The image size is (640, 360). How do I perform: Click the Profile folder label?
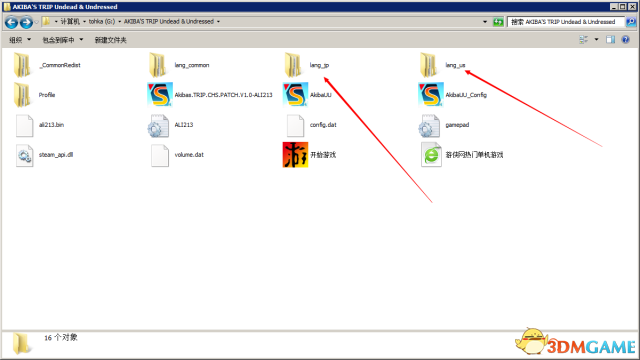pyautogui.click(x=47, y=95)
